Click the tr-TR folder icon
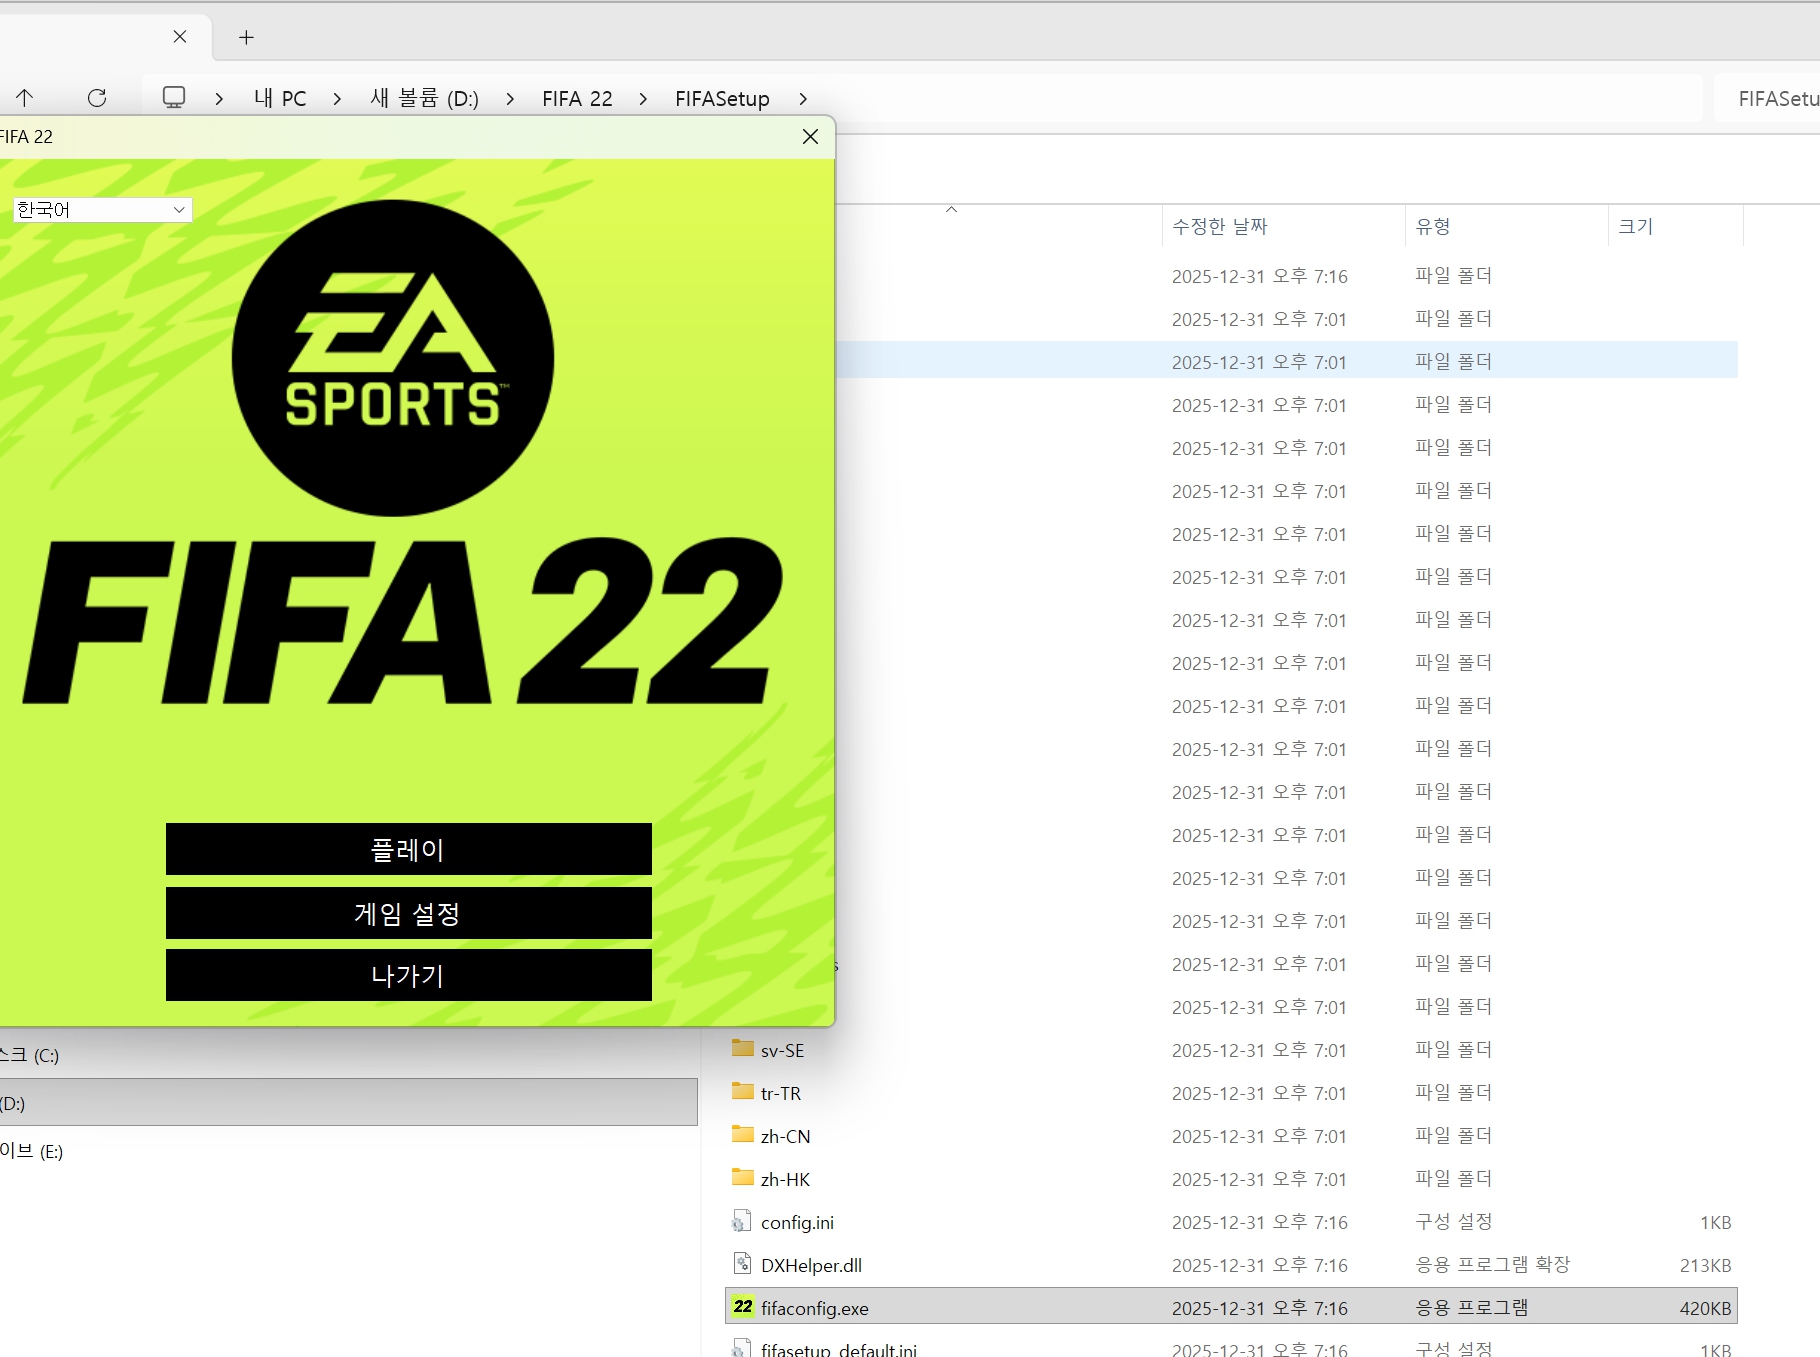This screenshot has width=1820, height=1357. click(742, 1092)
